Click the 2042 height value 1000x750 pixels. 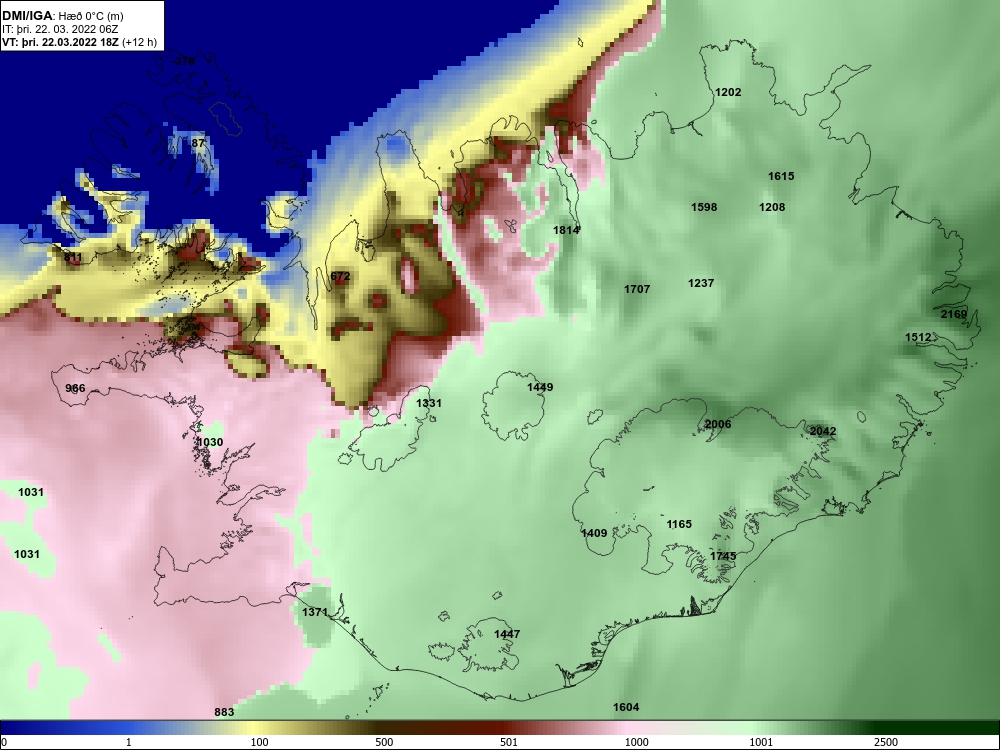[x=823, y=431]
